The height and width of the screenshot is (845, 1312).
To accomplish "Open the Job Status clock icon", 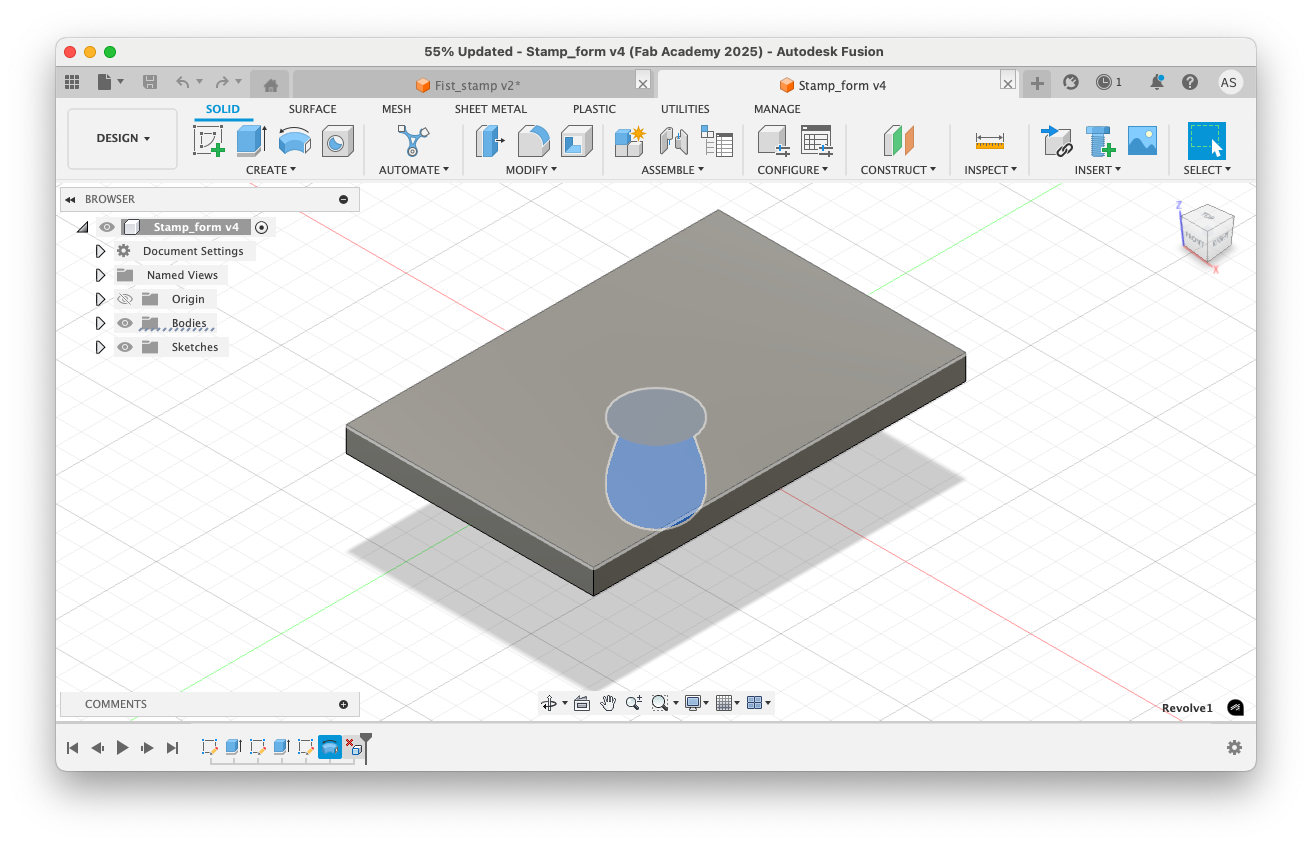I will tap(1103, 82).
